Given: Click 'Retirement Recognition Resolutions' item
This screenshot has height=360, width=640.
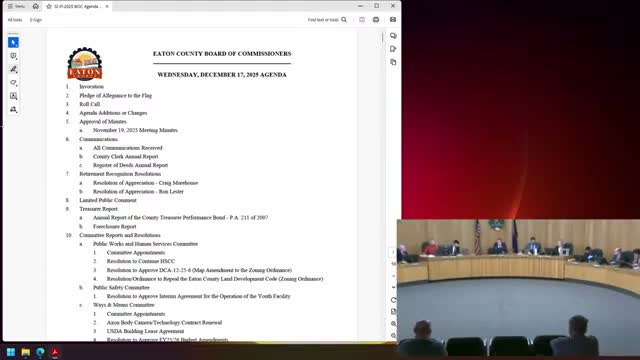Looking at the screenshot, I should click(x=120, y=174).
